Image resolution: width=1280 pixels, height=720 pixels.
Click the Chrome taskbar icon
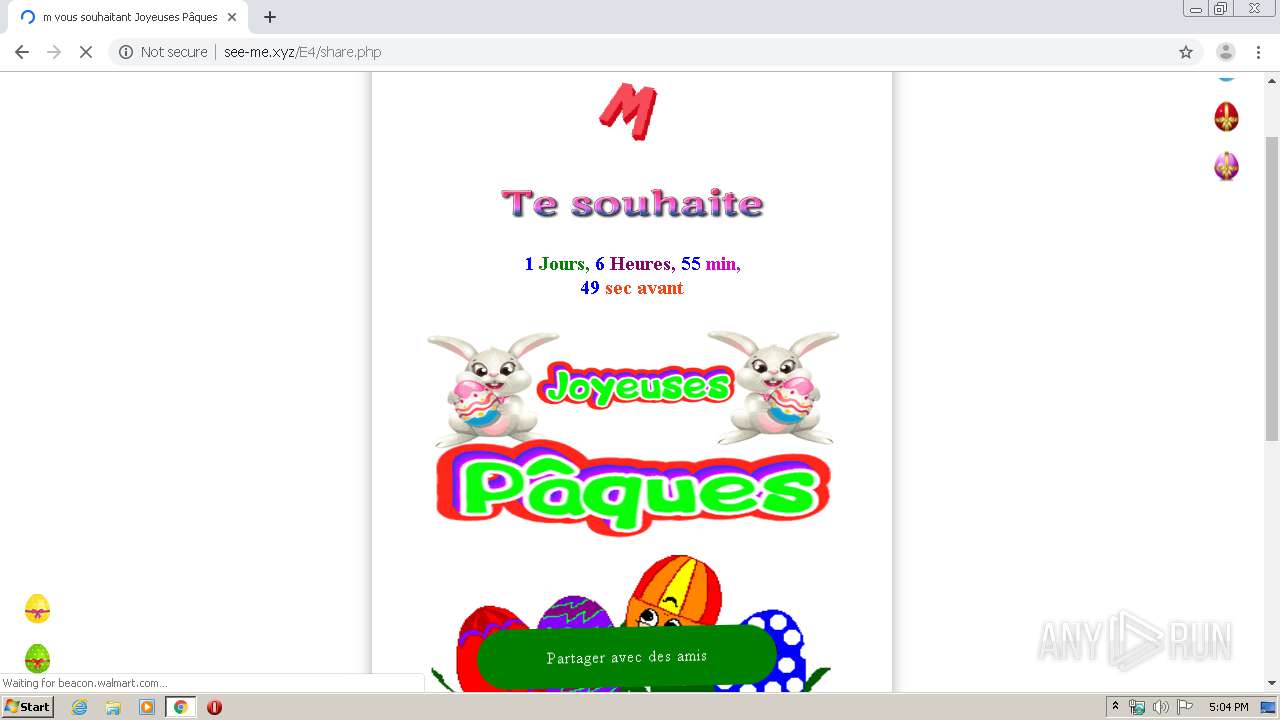pyautogui.click(x=181, y=707)
